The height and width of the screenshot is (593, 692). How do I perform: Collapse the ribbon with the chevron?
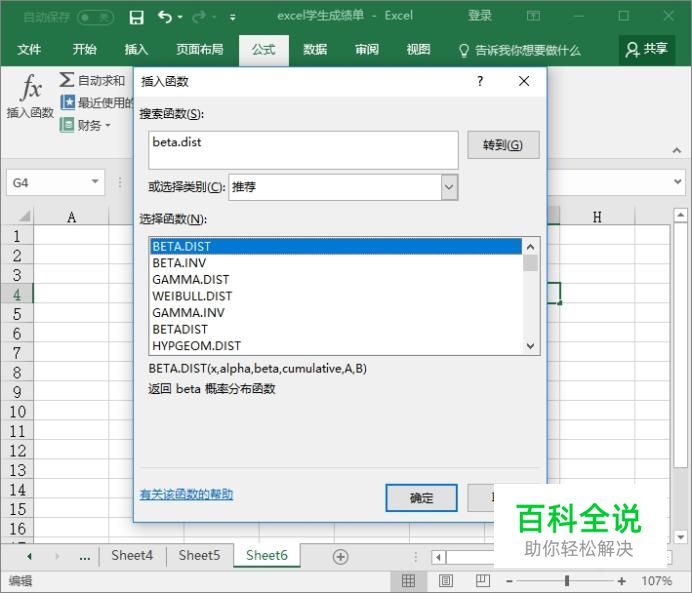[677, 151]
